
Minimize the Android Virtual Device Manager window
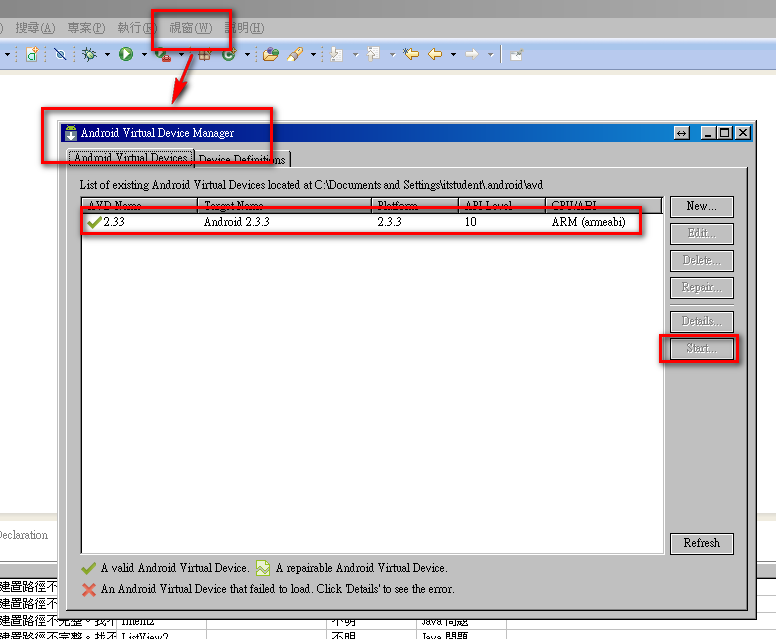[x=708, y=133]
